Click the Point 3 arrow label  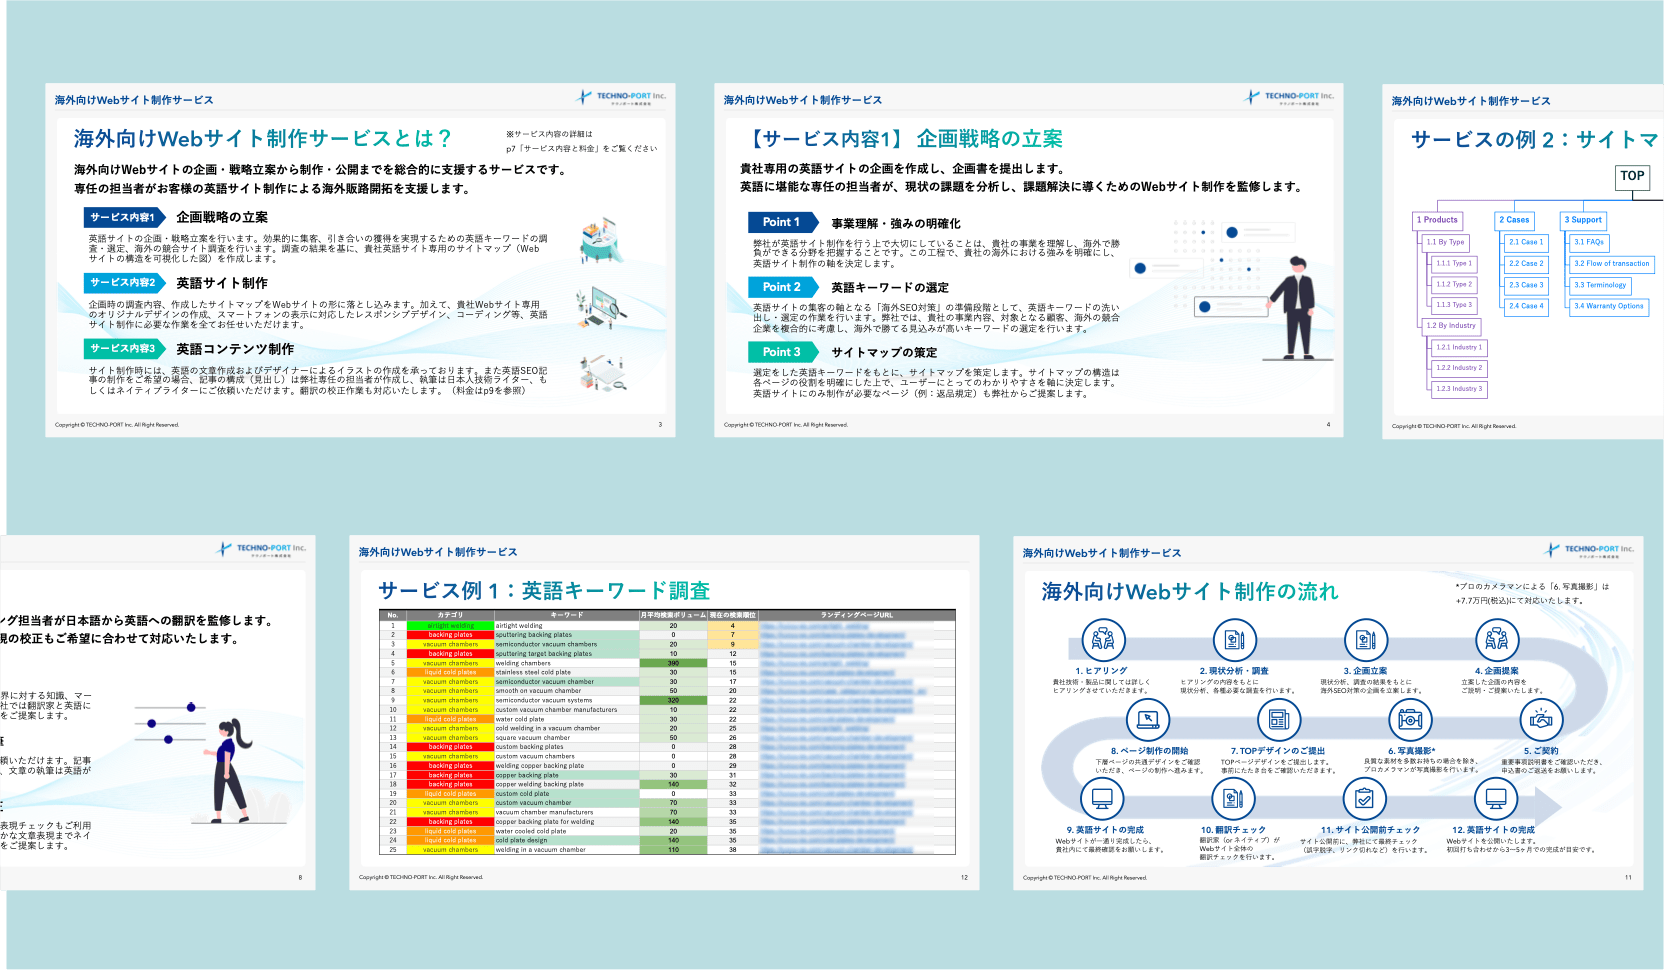tap(782, 352)
